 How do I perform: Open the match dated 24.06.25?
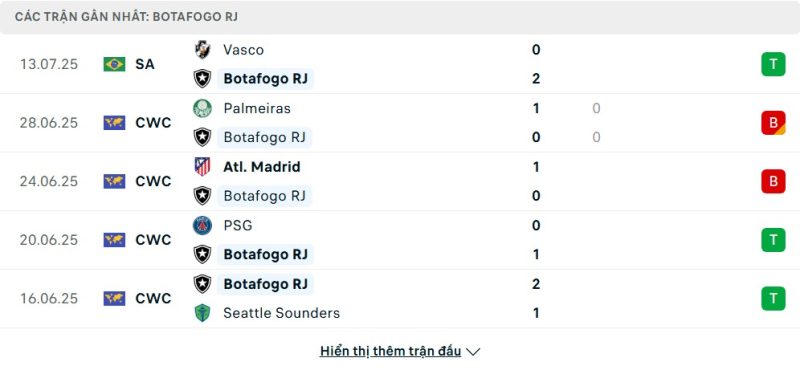coord(400,181)
